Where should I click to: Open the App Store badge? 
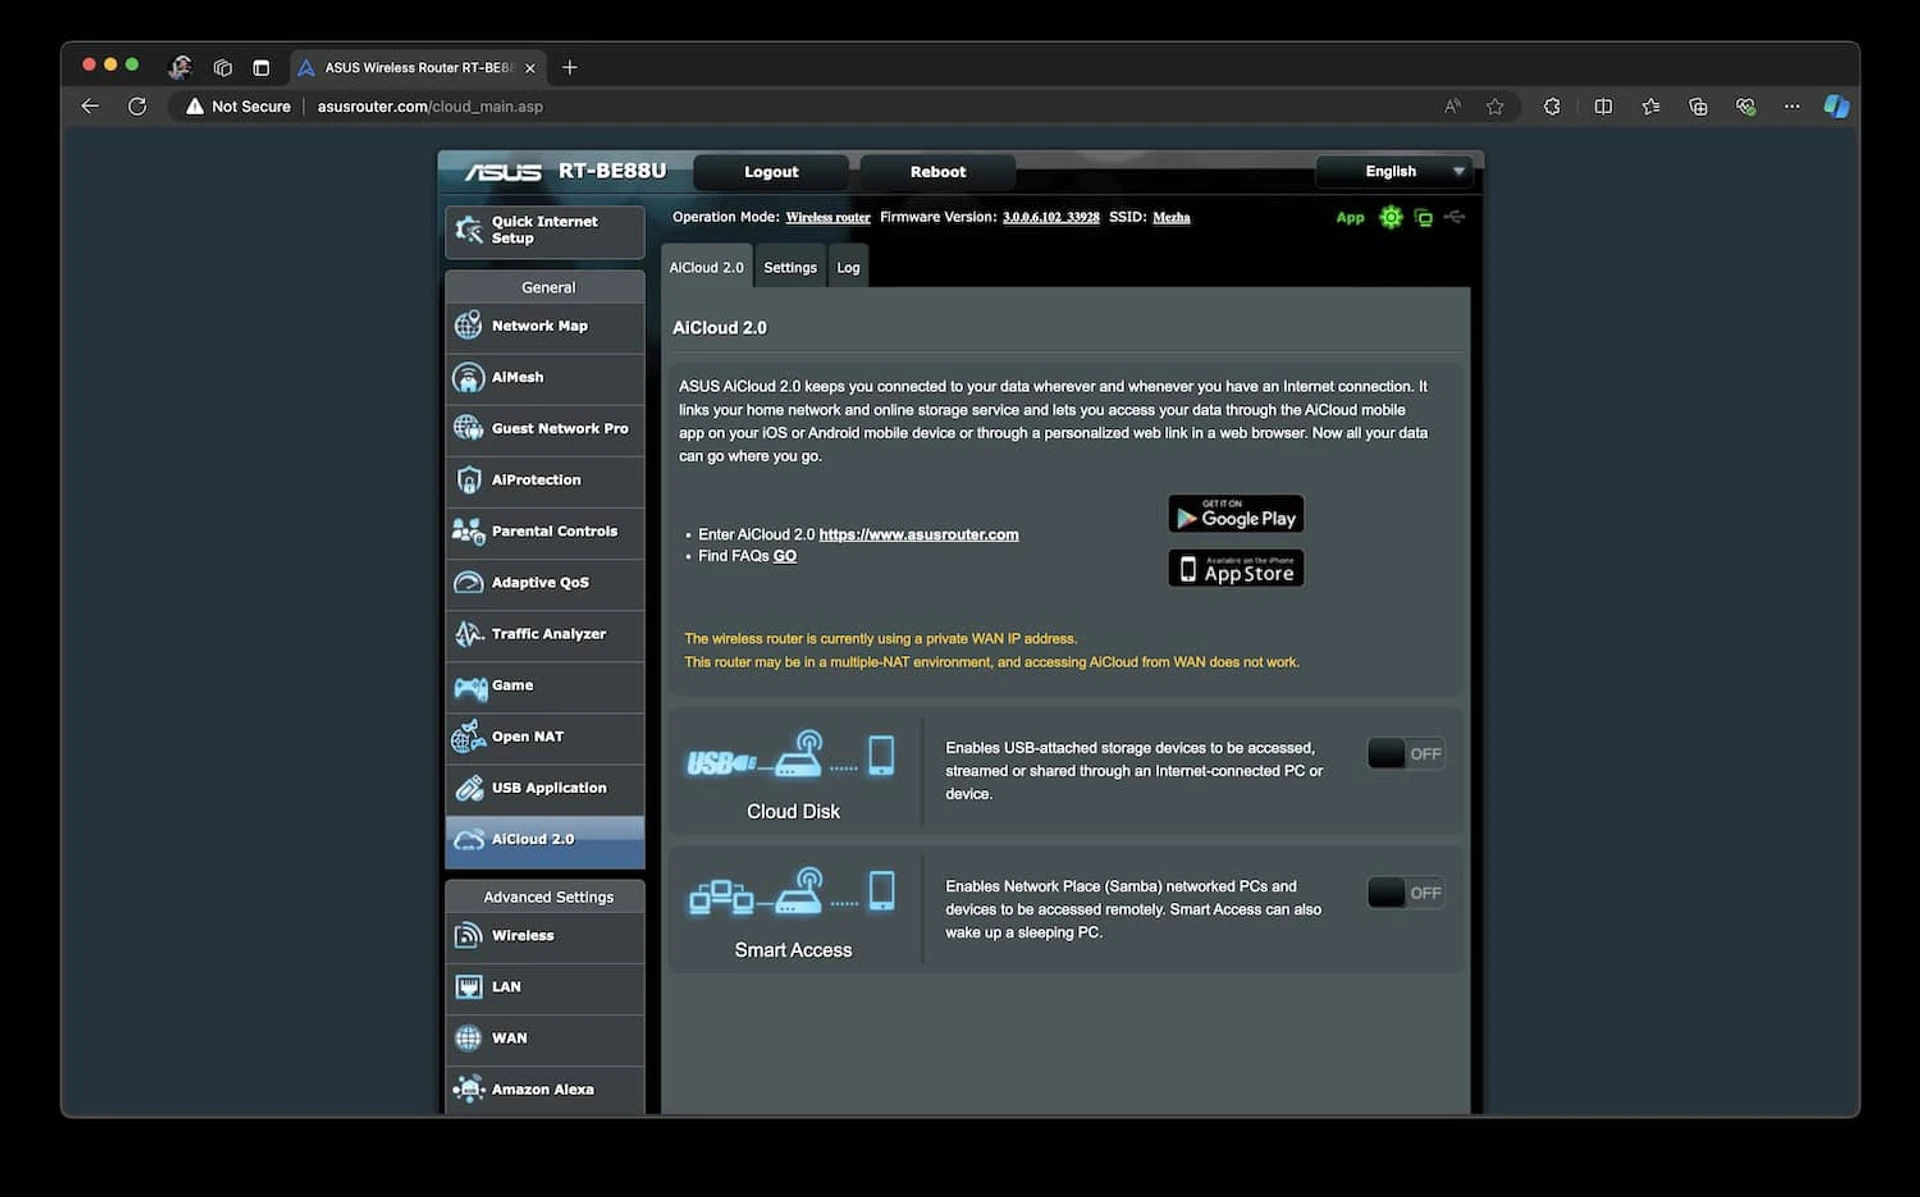(x=1236, y=569)
